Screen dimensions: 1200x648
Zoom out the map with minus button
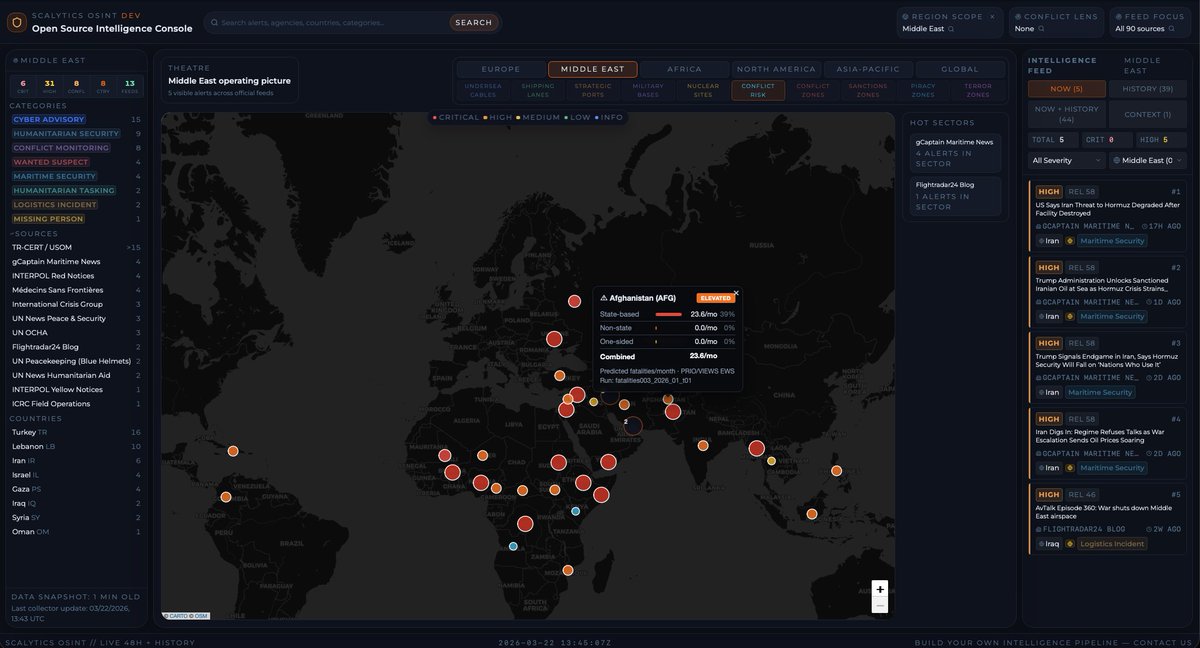(879, 605)
